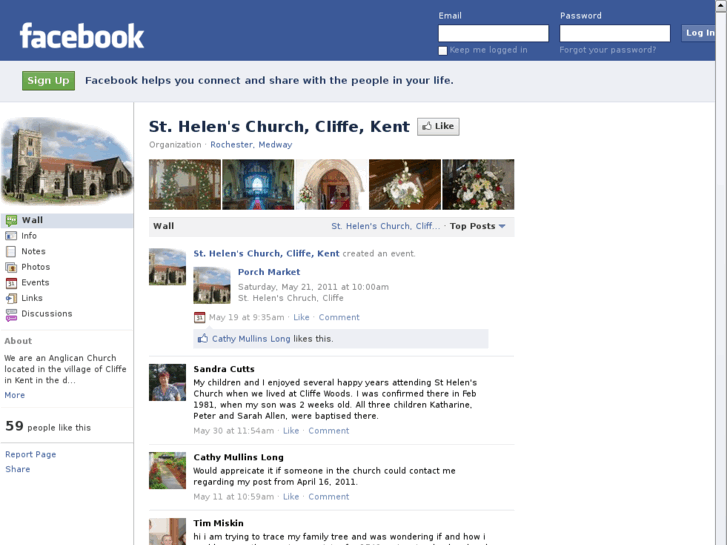727x545 pixels.
Task: Click the Share link in sidebar
Action: pos(18,469)
